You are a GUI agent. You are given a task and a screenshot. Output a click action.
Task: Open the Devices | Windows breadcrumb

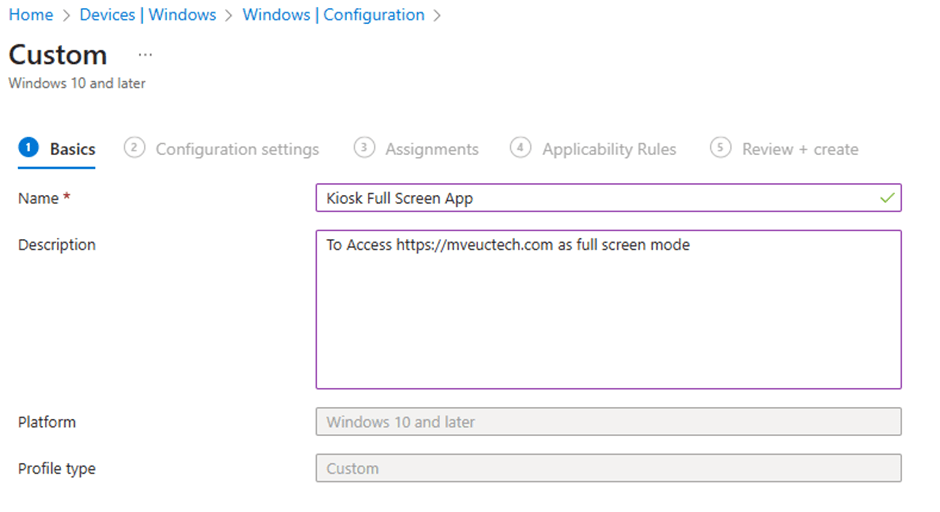pos(147,15)
